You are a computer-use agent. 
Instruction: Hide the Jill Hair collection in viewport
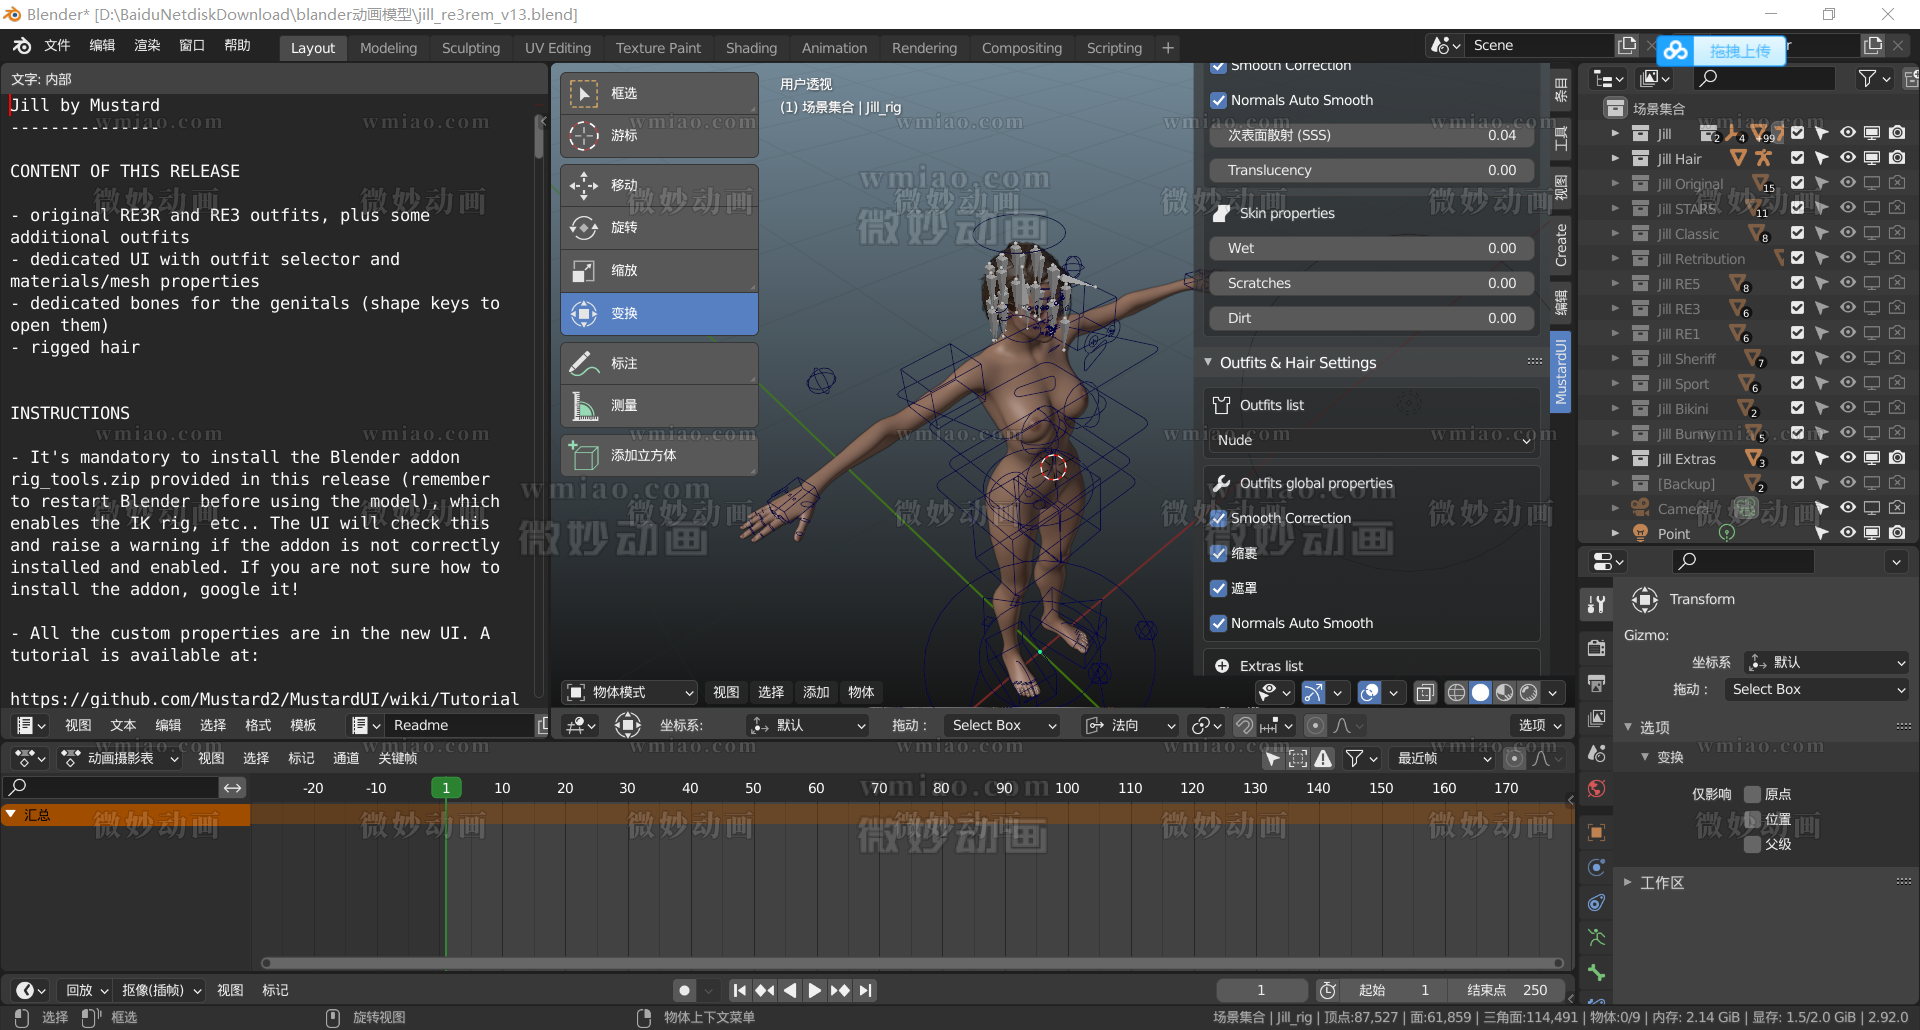(x=1847, y=158)
